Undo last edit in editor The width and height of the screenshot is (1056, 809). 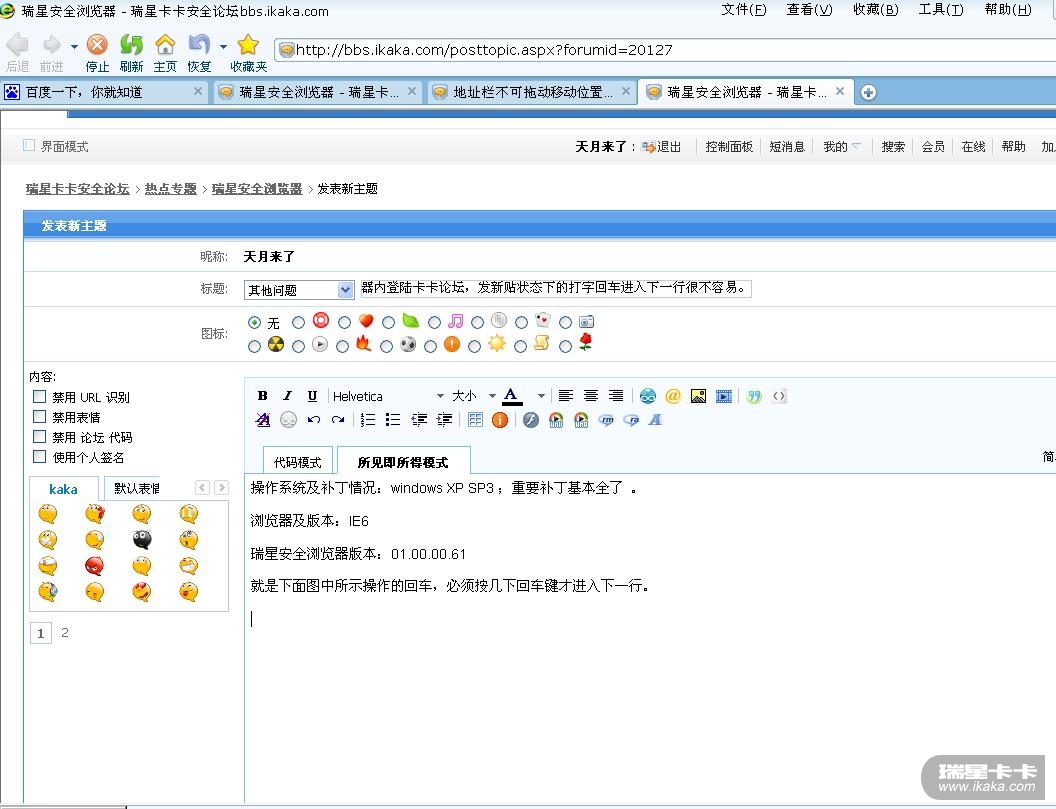coord(313,420)
